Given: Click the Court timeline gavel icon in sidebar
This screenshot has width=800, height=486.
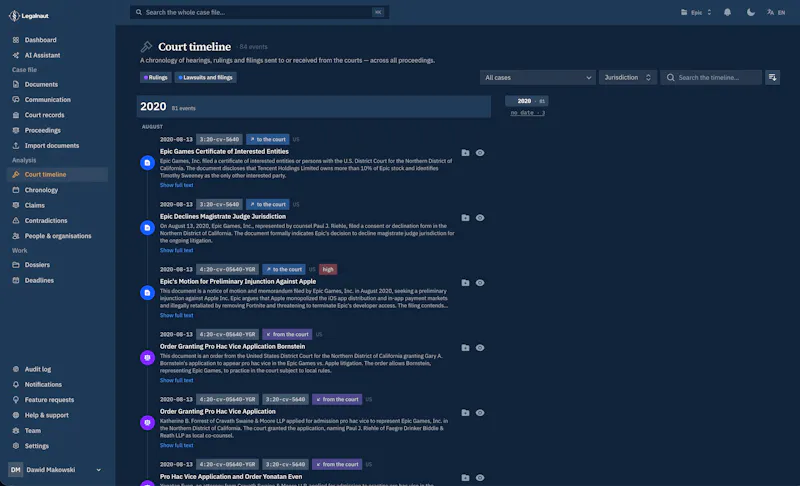Looking at the screenshot, I should point(16,174).
